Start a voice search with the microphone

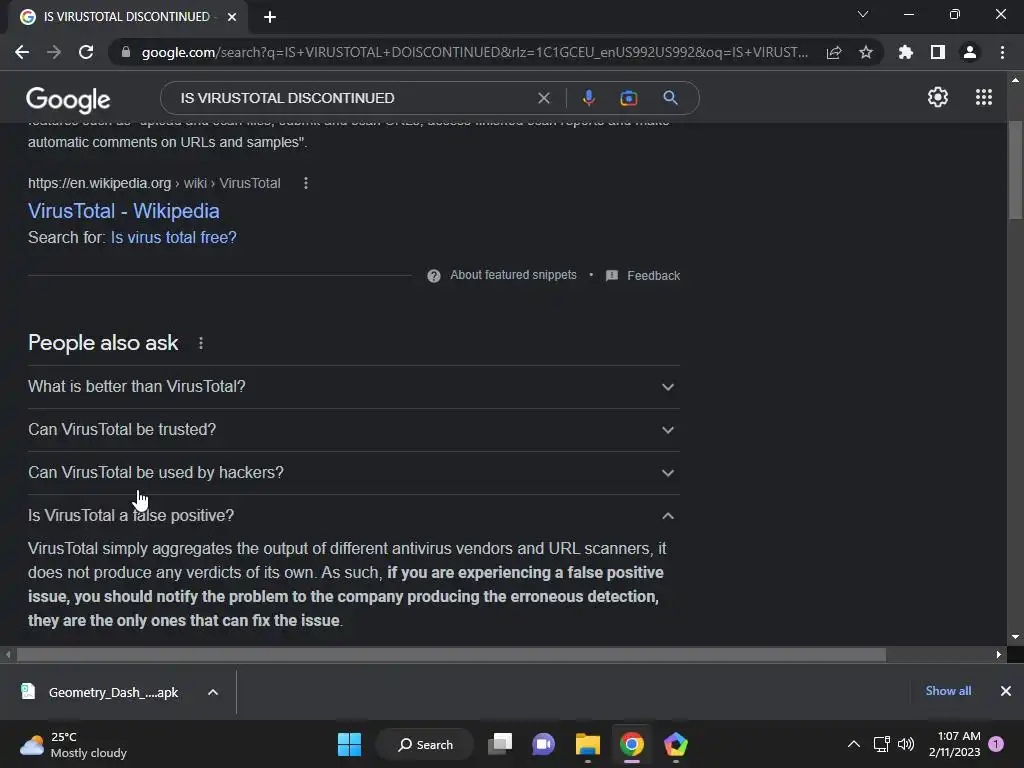click(x=588, y=98)
